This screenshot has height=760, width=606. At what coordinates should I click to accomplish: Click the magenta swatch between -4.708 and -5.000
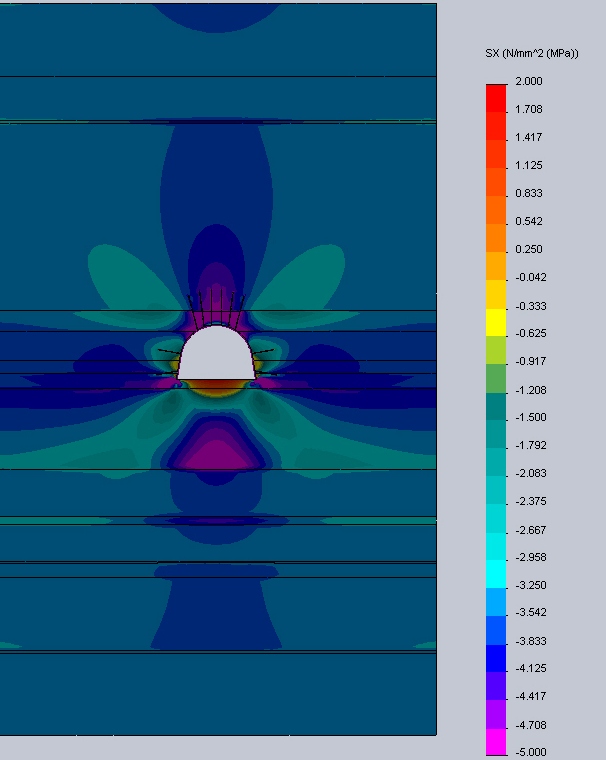[496, 742]
